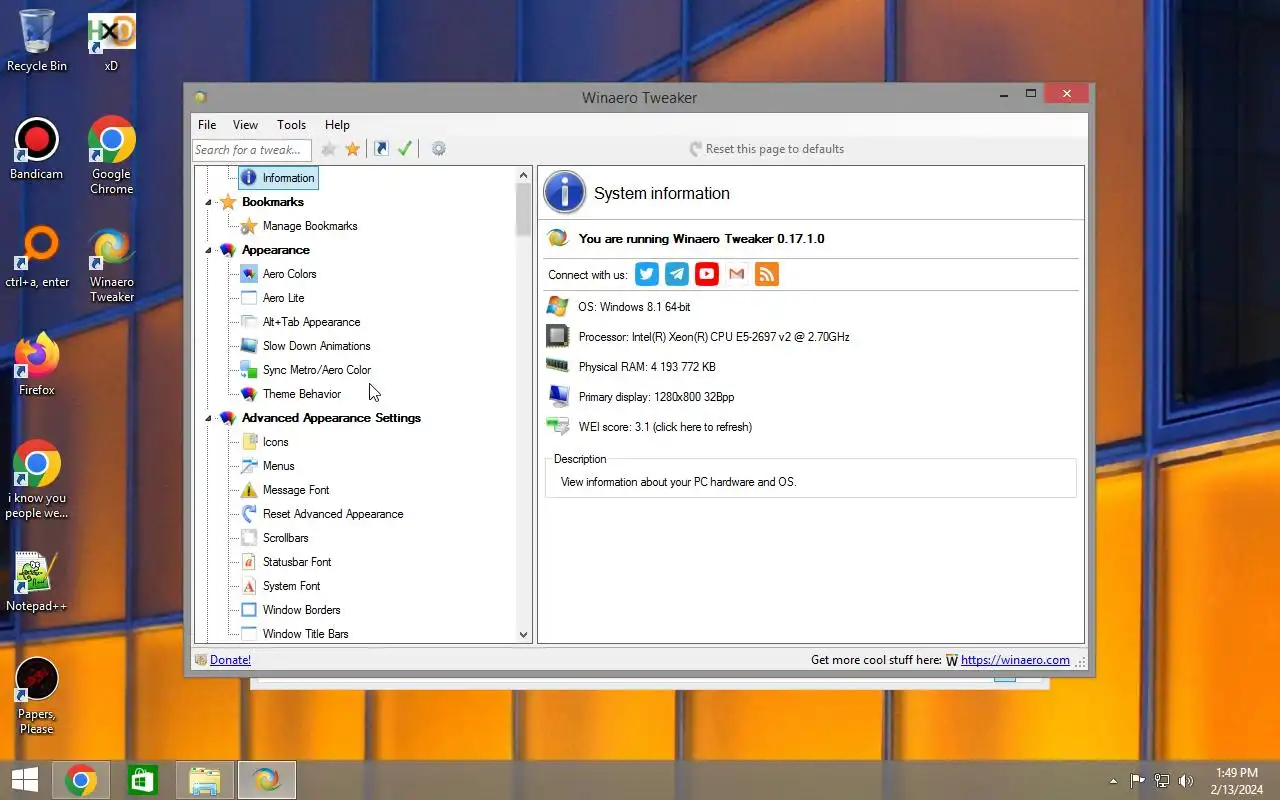The height and width of the screenshot is (800, 1280).
Task: Collapse the Bookmarks tree group
Action: point(209,203)
